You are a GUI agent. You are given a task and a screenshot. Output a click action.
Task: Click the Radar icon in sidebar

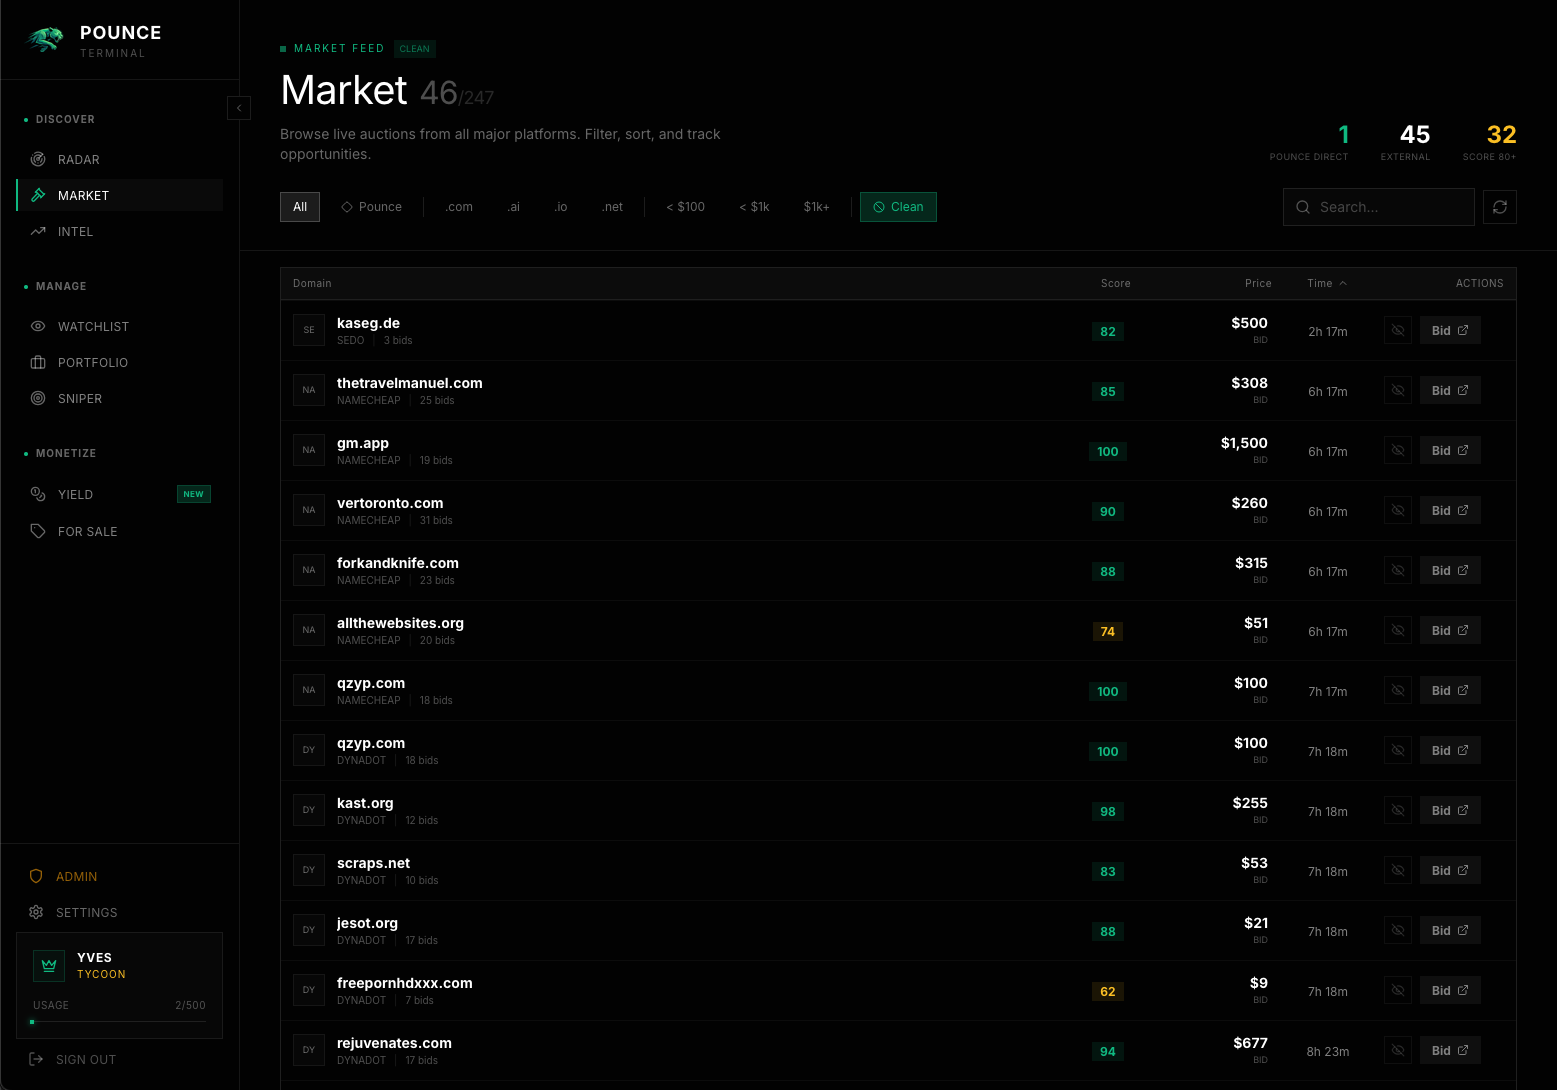38,159
